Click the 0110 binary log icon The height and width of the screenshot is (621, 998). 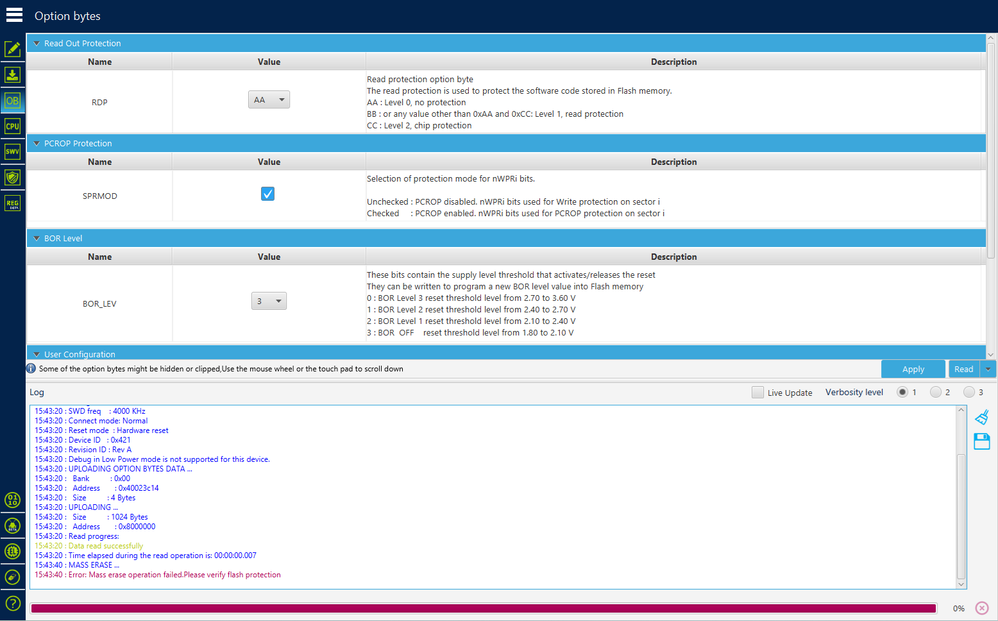13,500
